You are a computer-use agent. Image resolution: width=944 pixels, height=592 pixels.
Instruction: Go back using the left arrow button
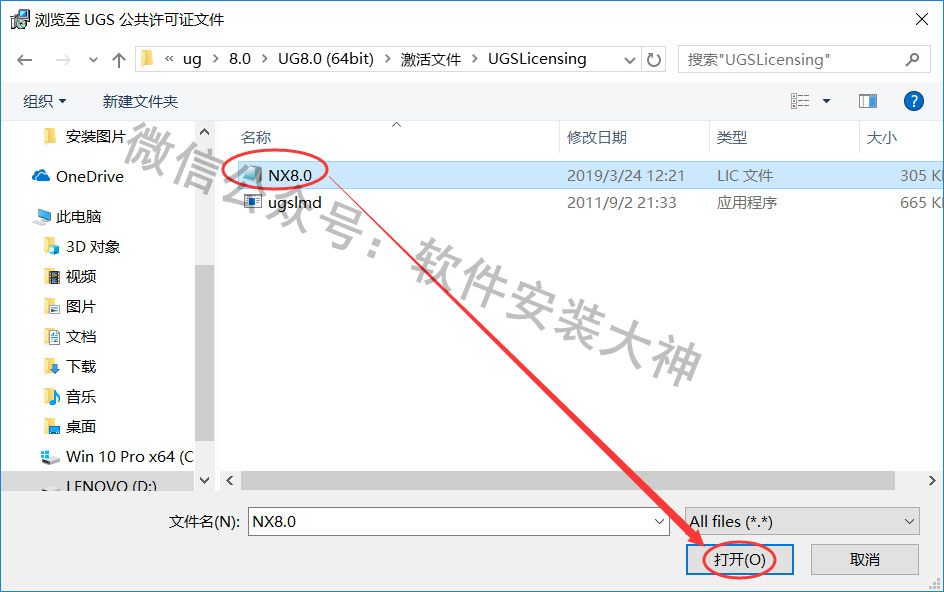click(x=25, y=60)
